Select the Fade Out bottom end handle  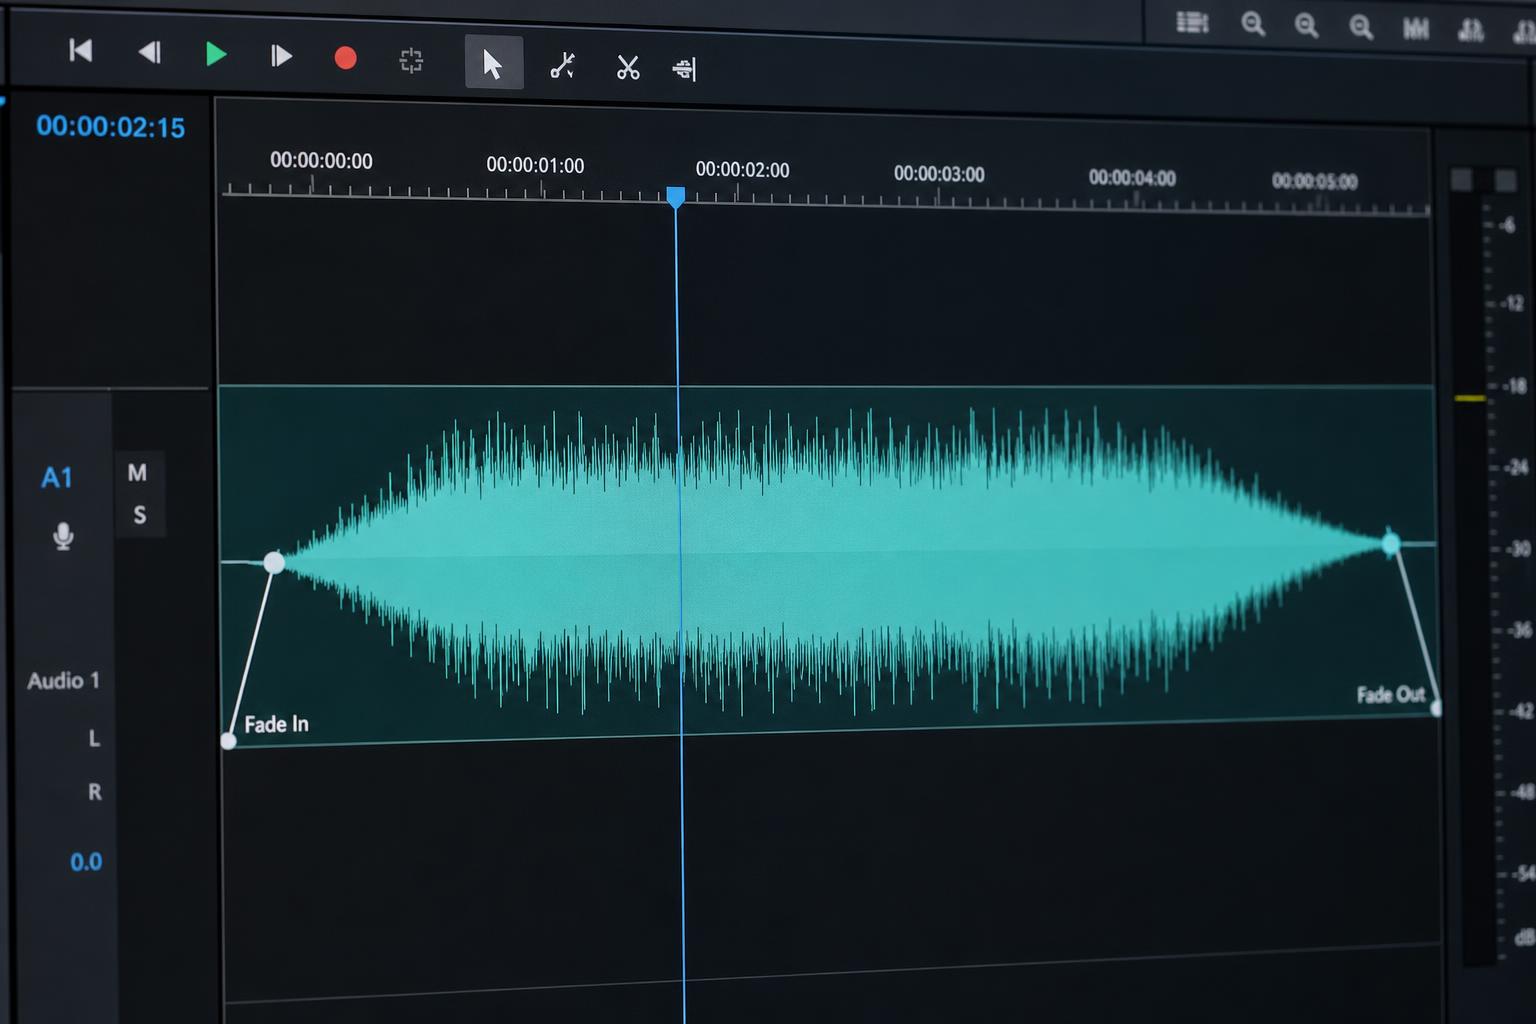click(1437, 708)
